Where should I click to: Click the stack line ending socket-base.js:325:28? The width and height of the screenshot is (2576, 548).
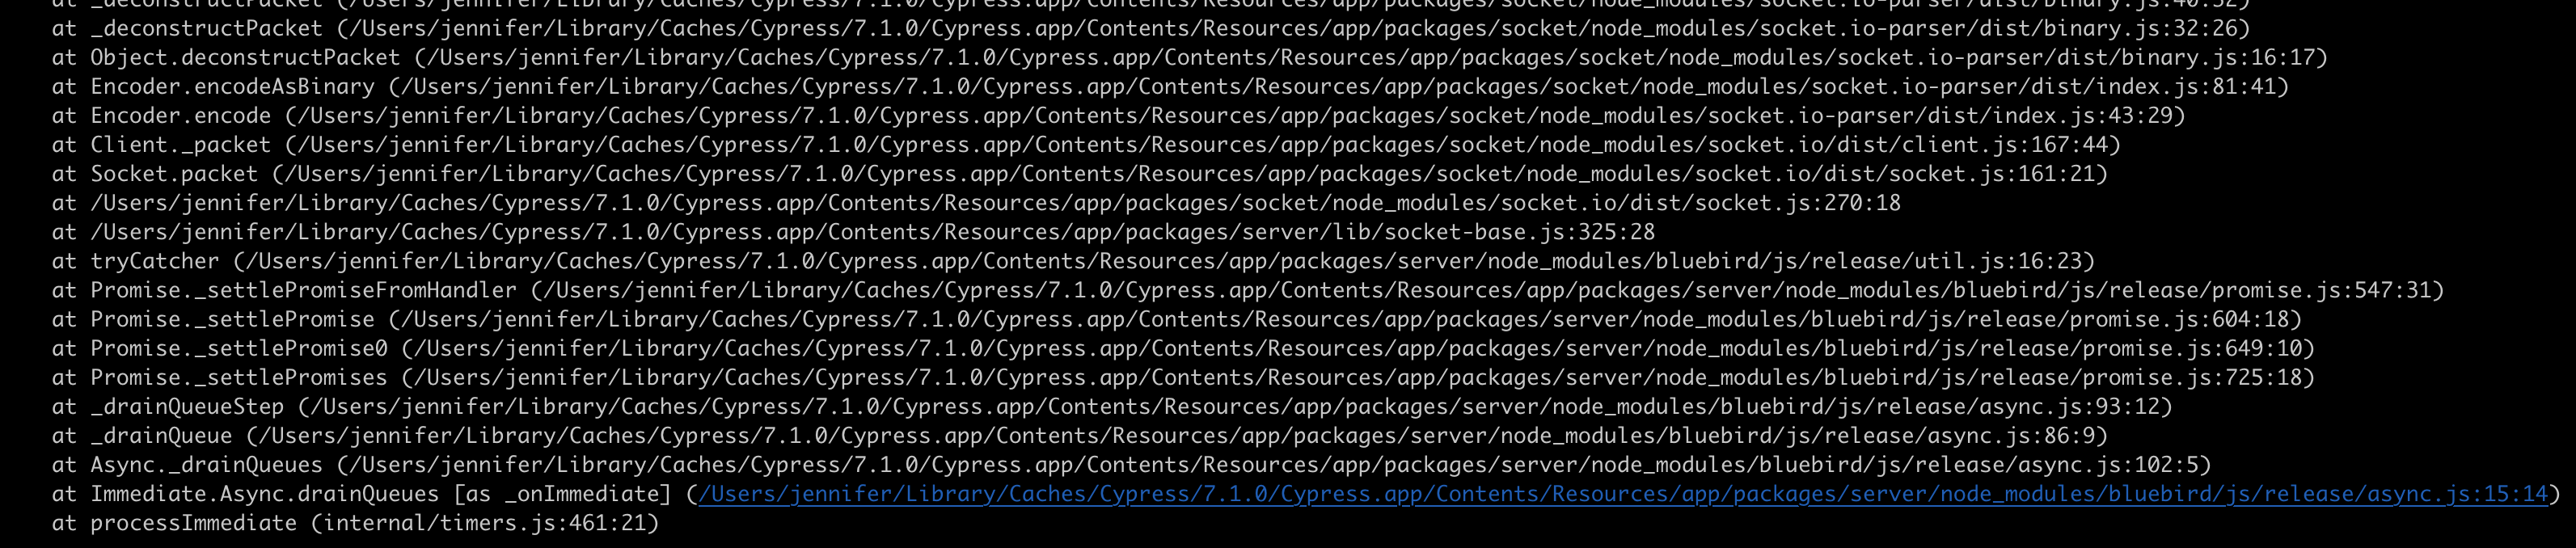[x=853, y=232]
